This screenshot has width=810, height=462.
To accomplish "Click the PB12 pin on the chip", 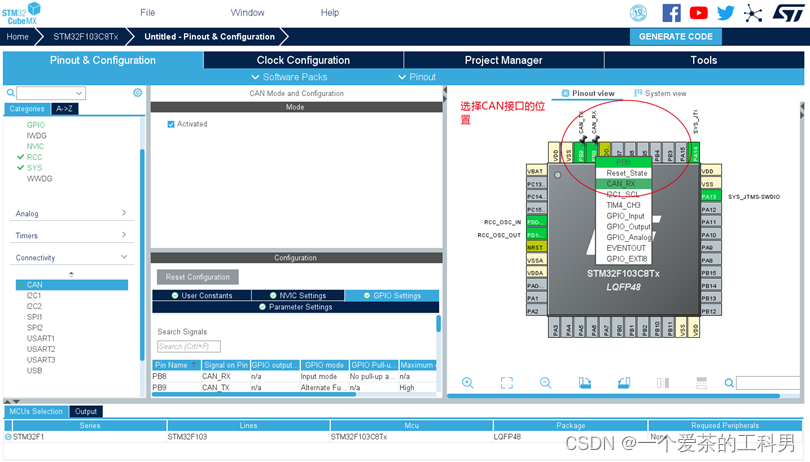I will (711, 311).
